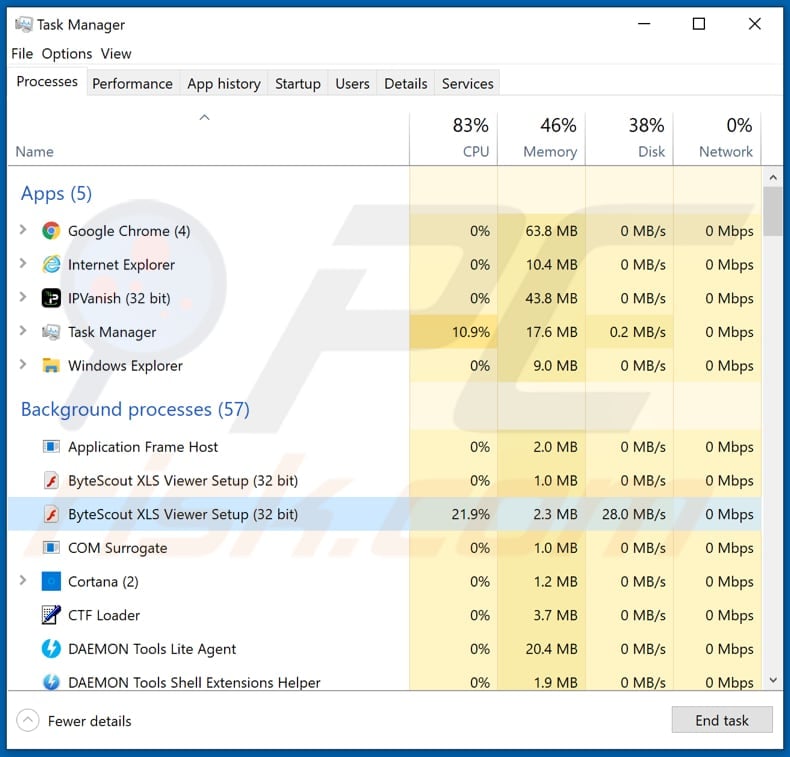Click the IPVanish app icon
Image resolution: width=790 pixels, height=757 pixels.
(51, 298)
